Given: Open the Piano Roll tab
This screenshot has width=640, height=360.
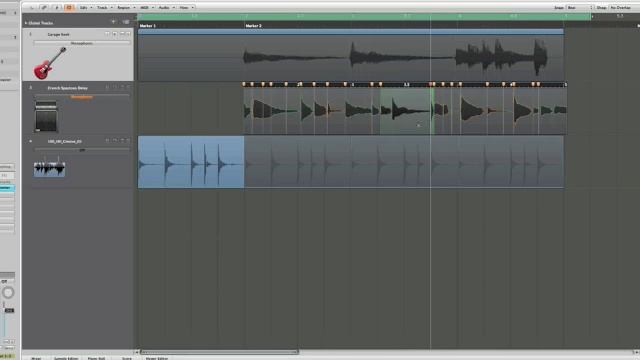Looking at the screenshot, I should [96, 358].
